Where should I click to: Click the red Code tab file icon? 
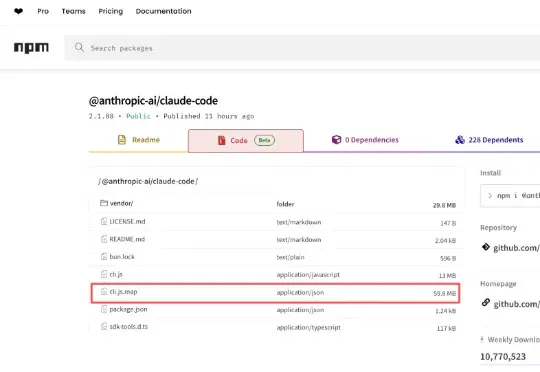pos(221,140)
